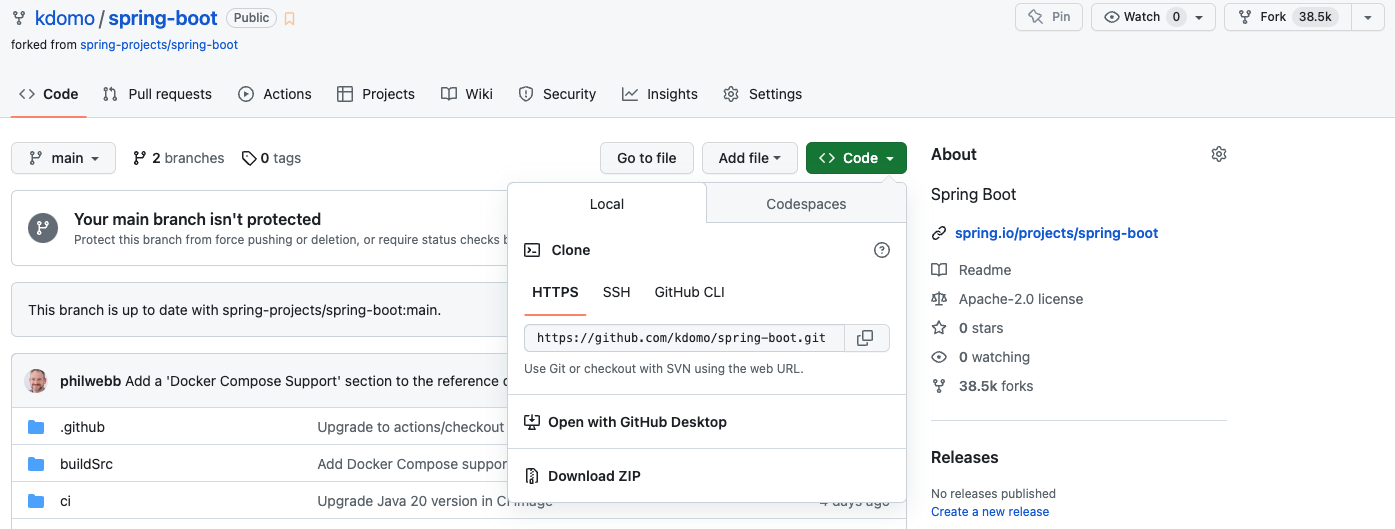Click the .github folder icon
The width and height of the screenshot is (1395, 529).
pyautogui.click(x=36, y=427)
